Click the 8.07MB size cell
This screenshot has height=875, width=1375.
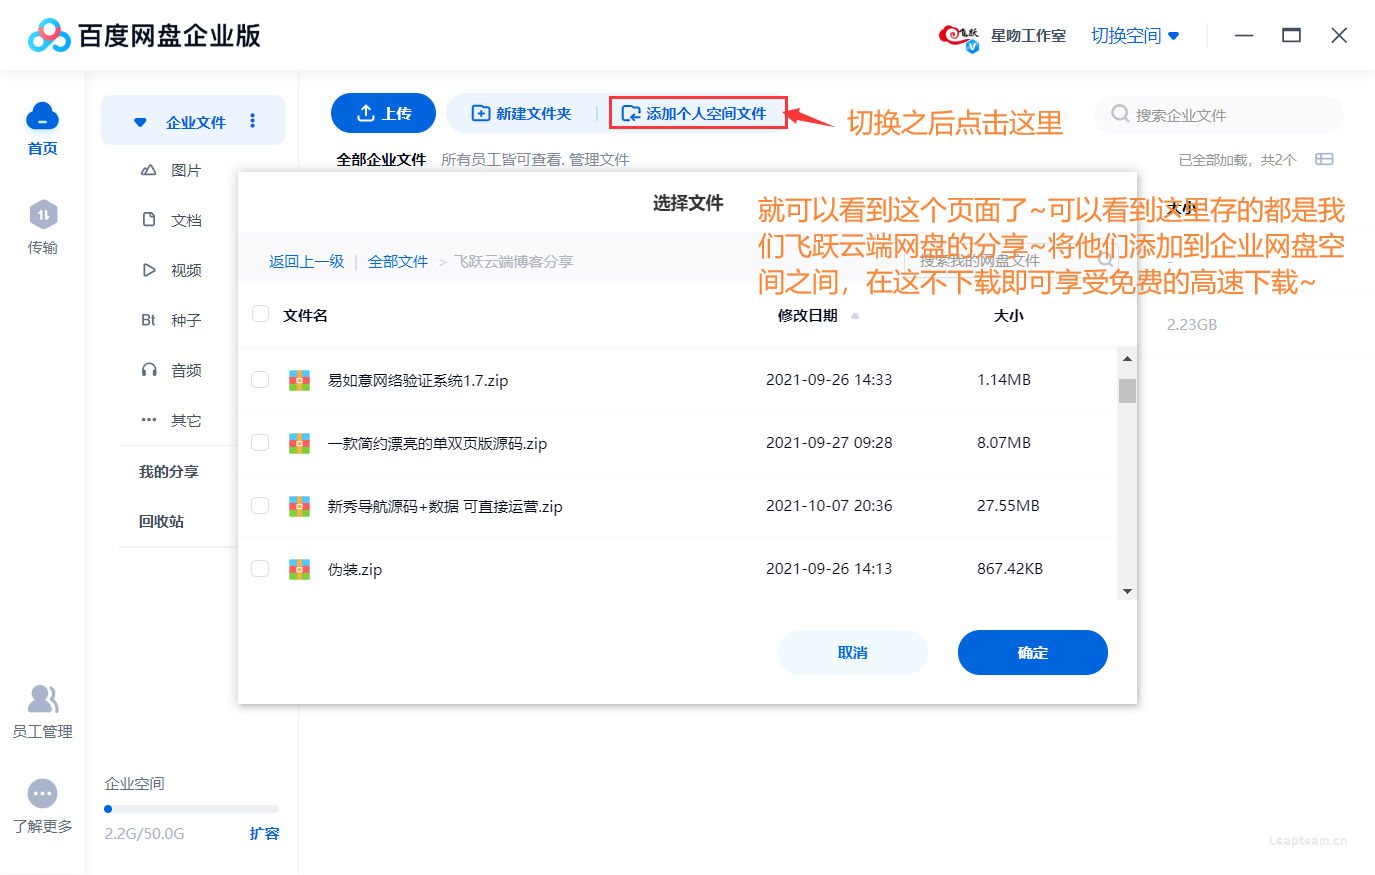pyautogui.click(x=1004, y=443)
